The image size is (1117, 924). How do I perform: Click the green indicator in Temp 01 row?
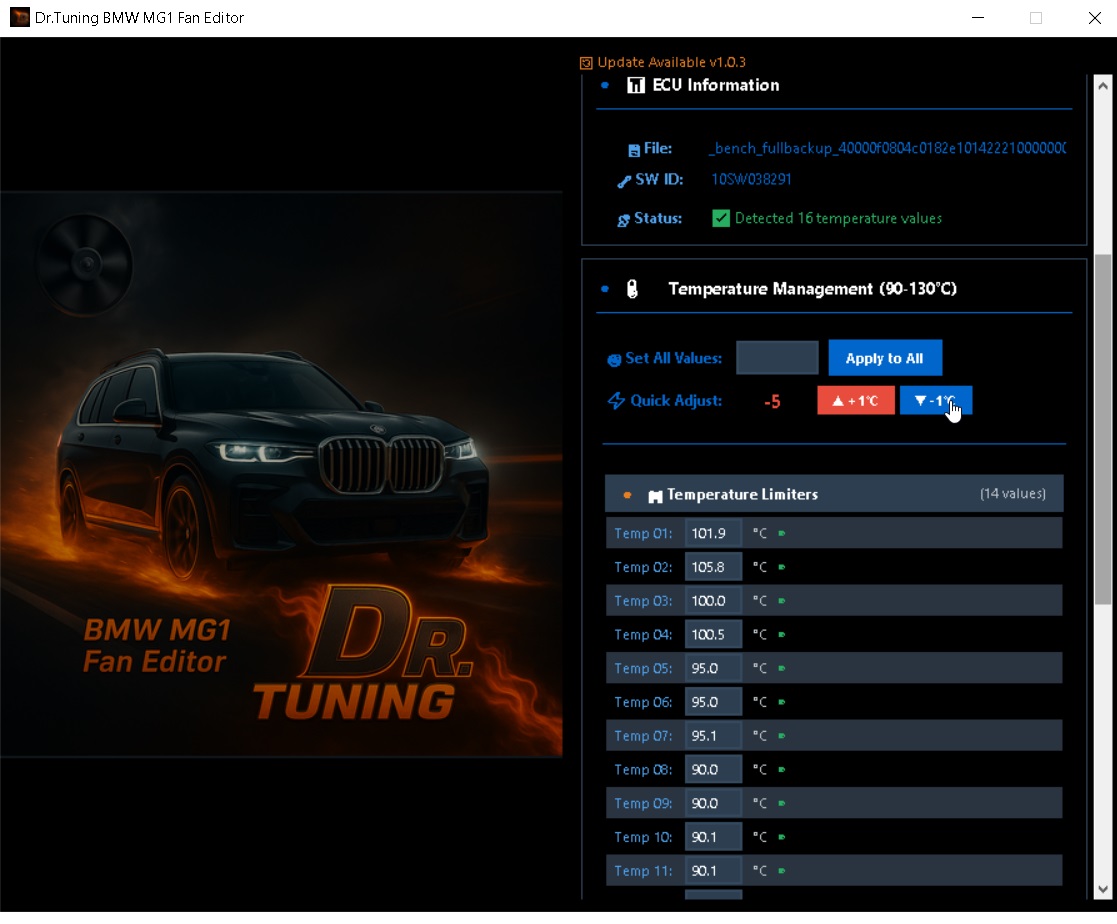coord(781,534)
